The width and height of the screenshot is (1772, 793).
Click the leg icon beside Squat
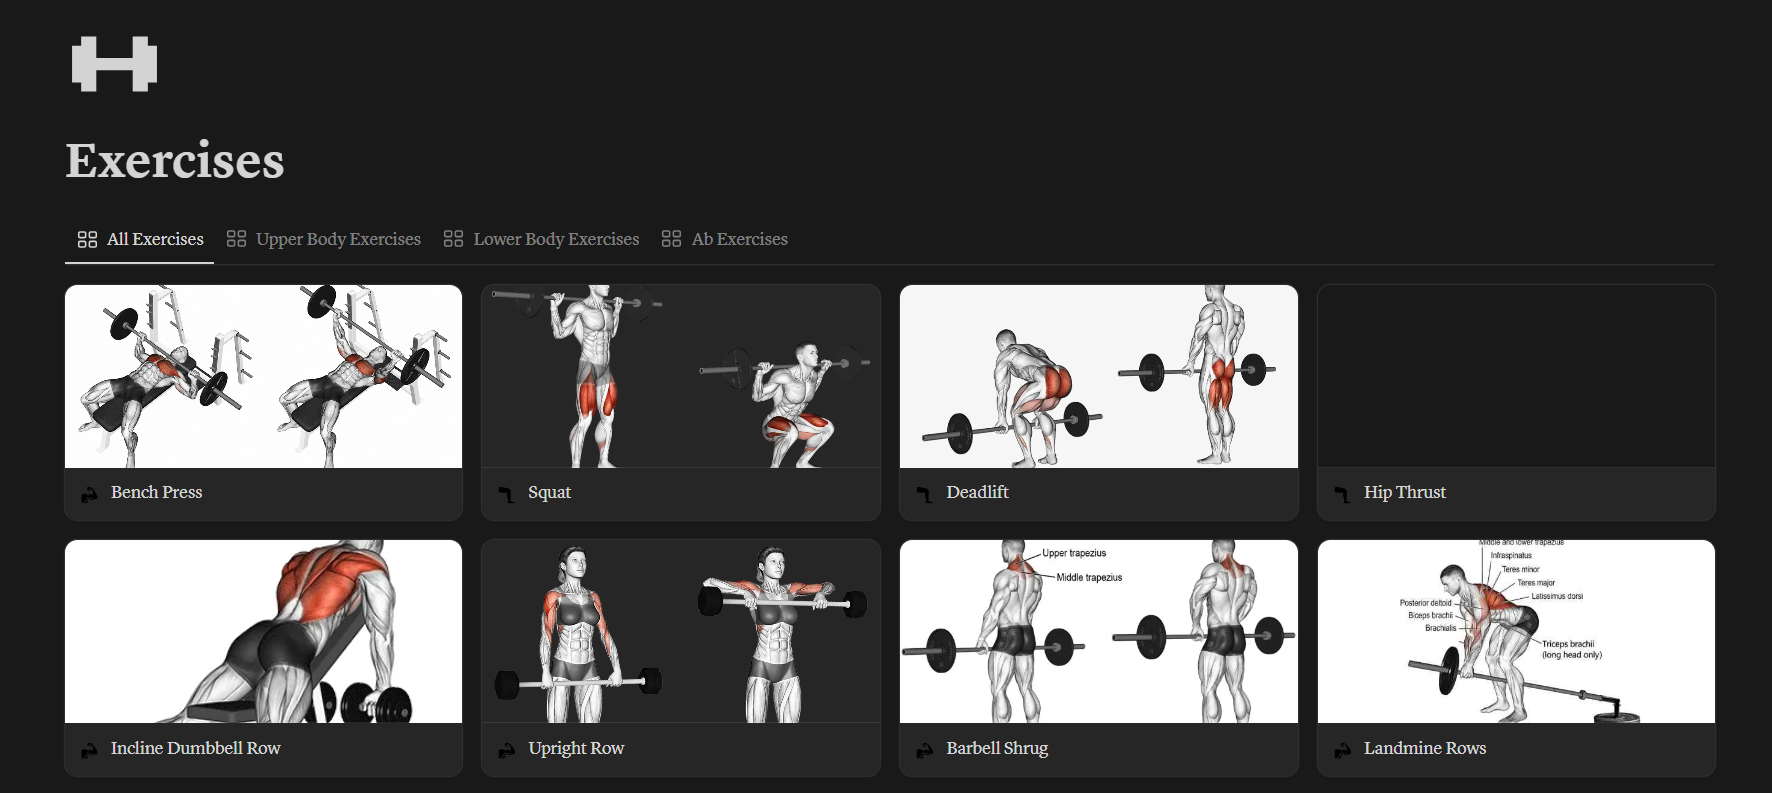pyautogui.click(x=506, y=494)
